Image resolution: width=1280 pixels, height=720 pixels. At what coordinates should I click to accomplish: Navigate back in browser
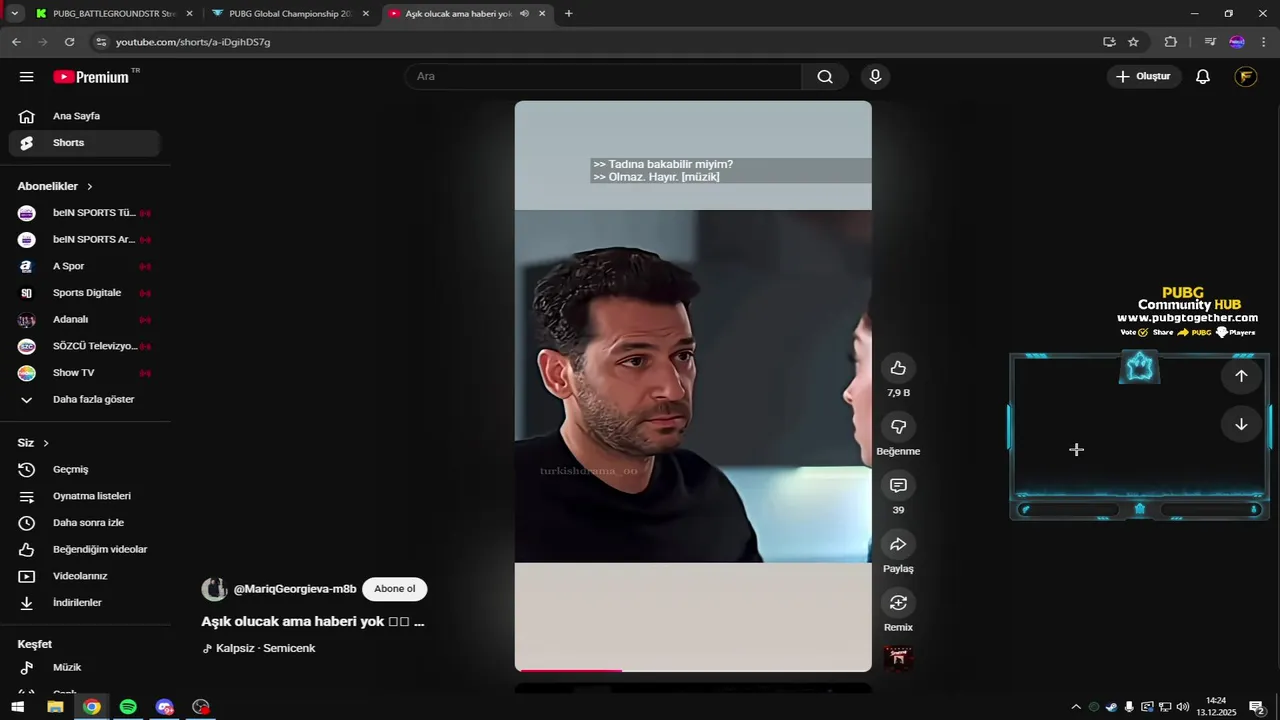16,42
